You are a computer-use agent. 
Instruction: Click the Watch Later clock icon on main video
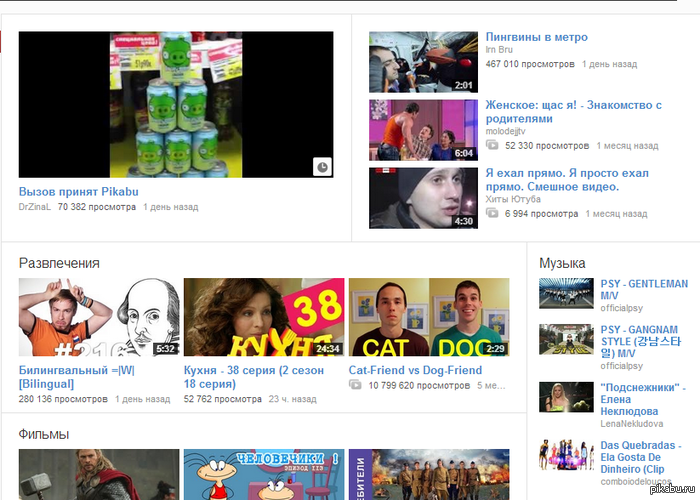[322, 167]
